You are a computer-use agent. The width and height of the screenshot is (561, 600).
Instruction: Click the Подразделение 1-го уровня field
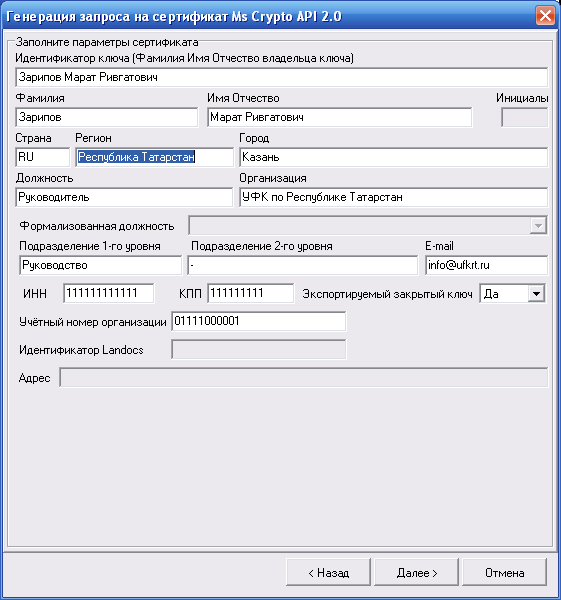pyautogui.click(x=100, y=265)
